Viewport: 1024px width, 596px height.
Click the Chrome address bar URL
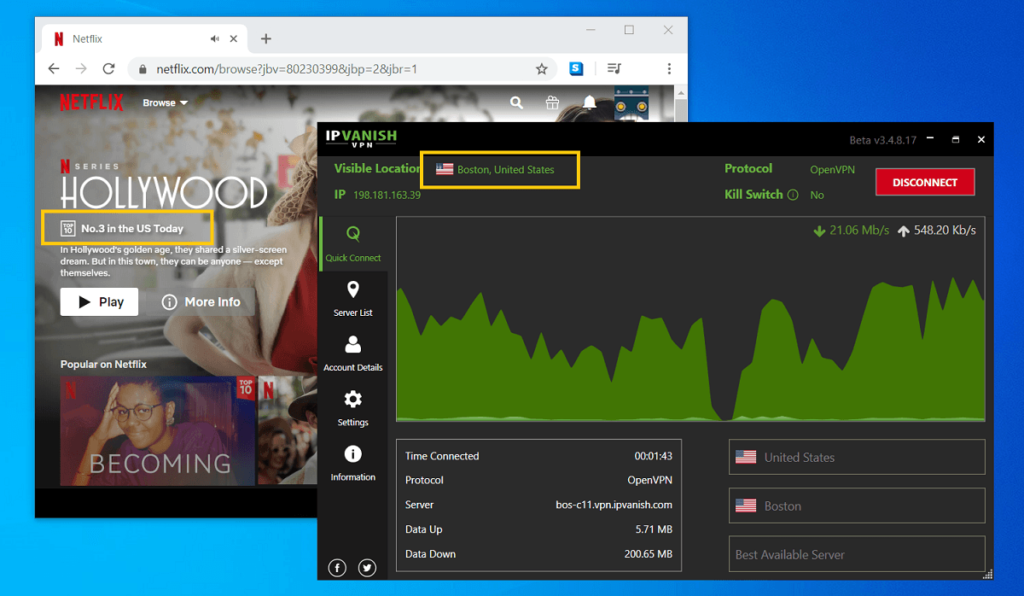(287, 69)
